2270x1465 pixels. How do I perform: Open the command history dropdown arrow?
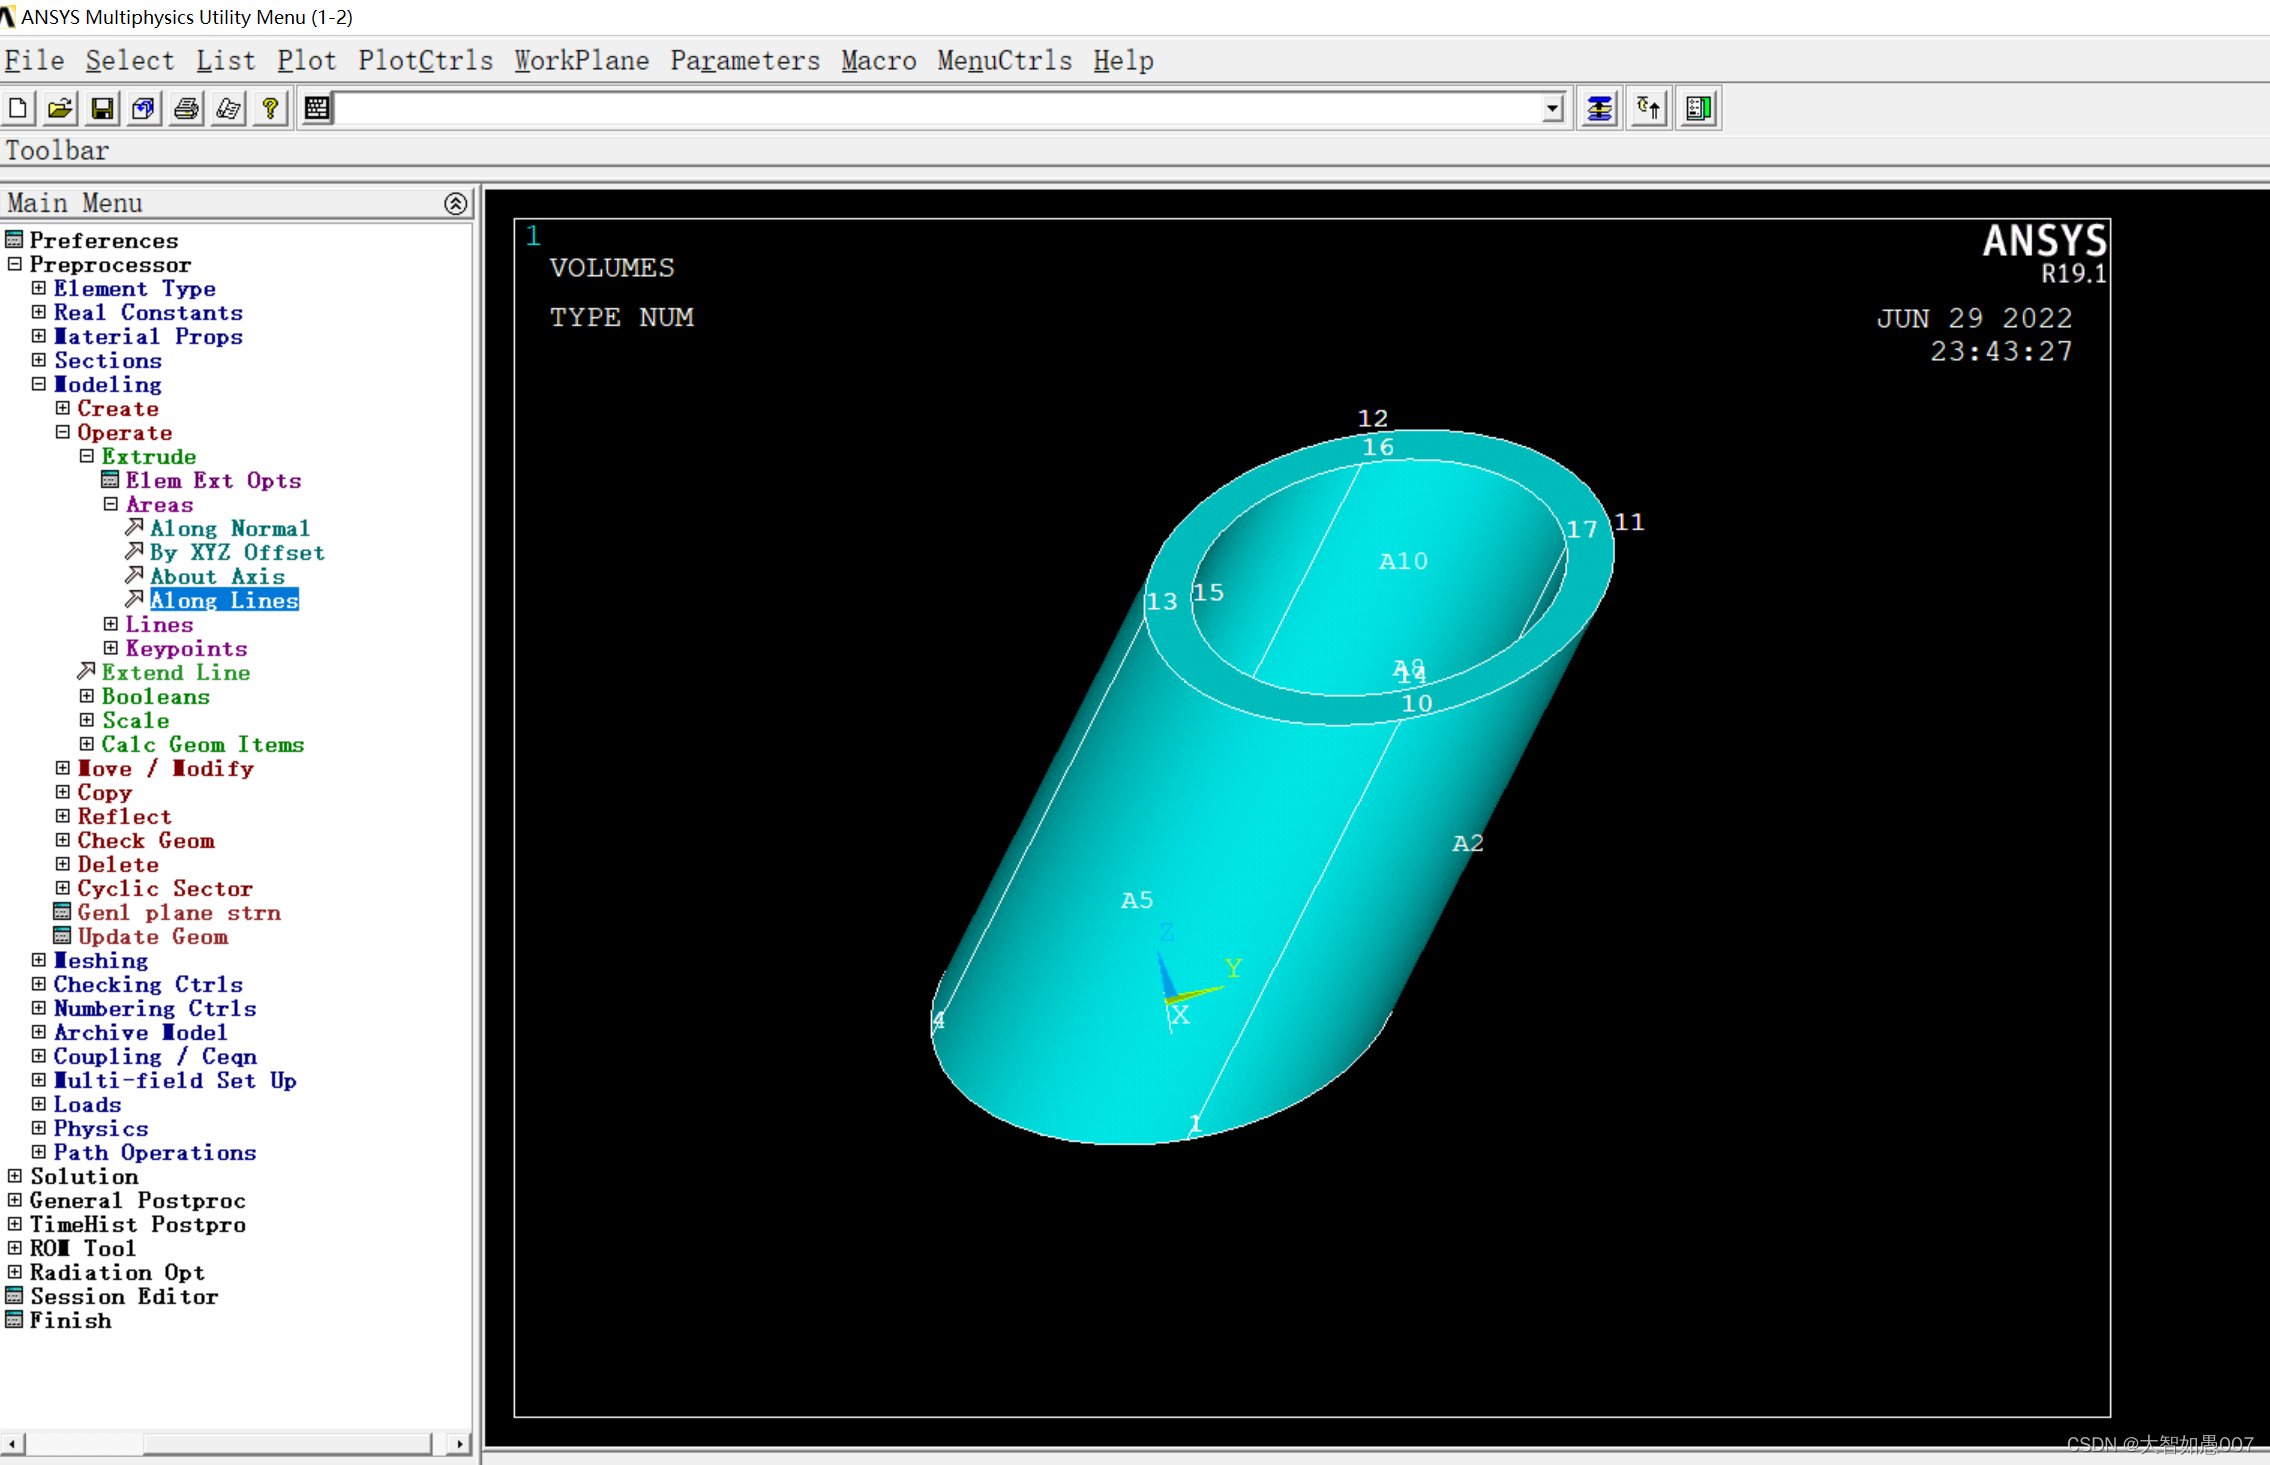point(1552,108)
